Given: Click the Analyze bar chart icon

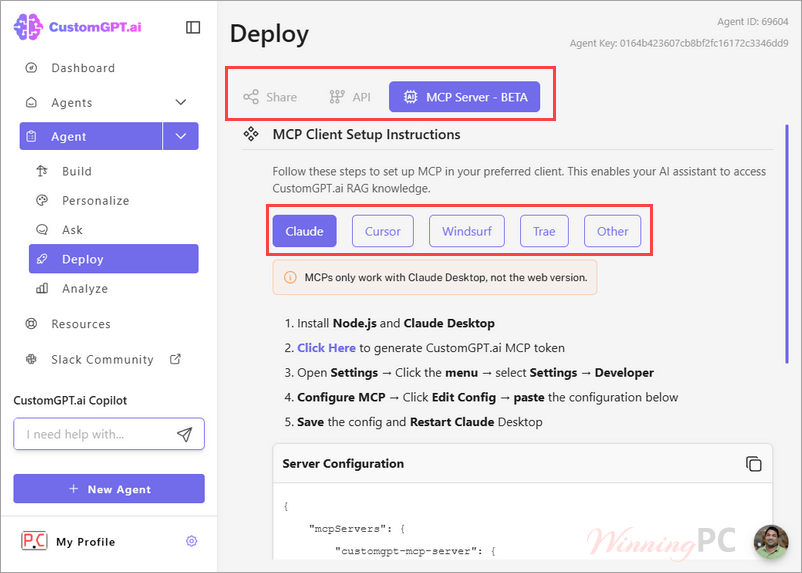Looking at the screenshot, I should pyautogui.click(x=42, y=288).
